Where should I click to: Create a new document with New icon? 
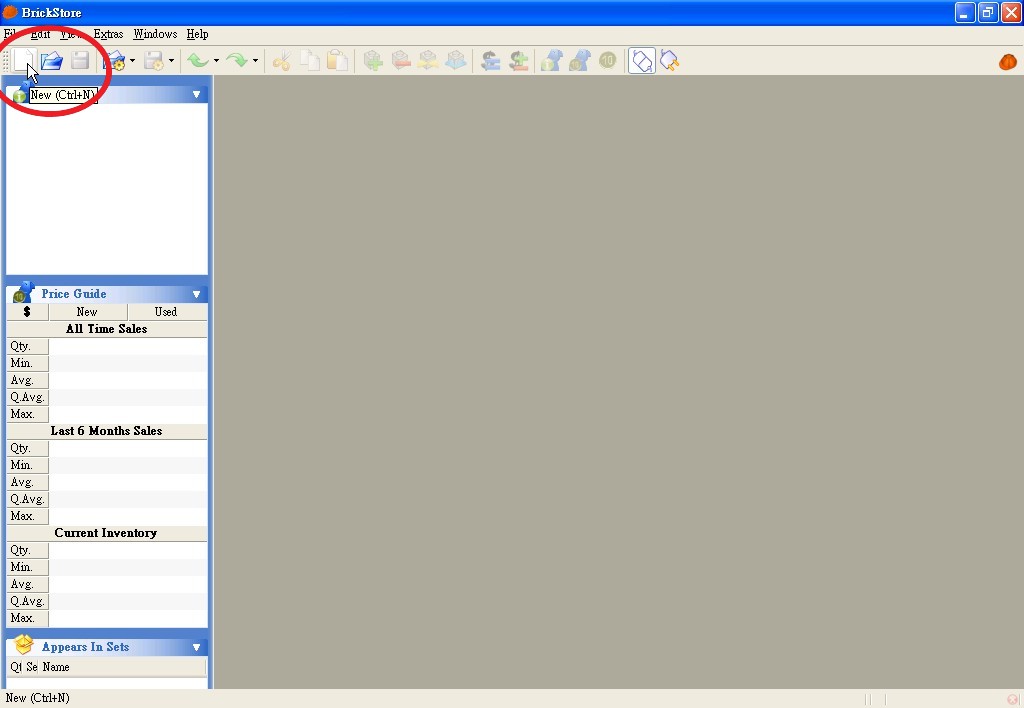point(24,61)
